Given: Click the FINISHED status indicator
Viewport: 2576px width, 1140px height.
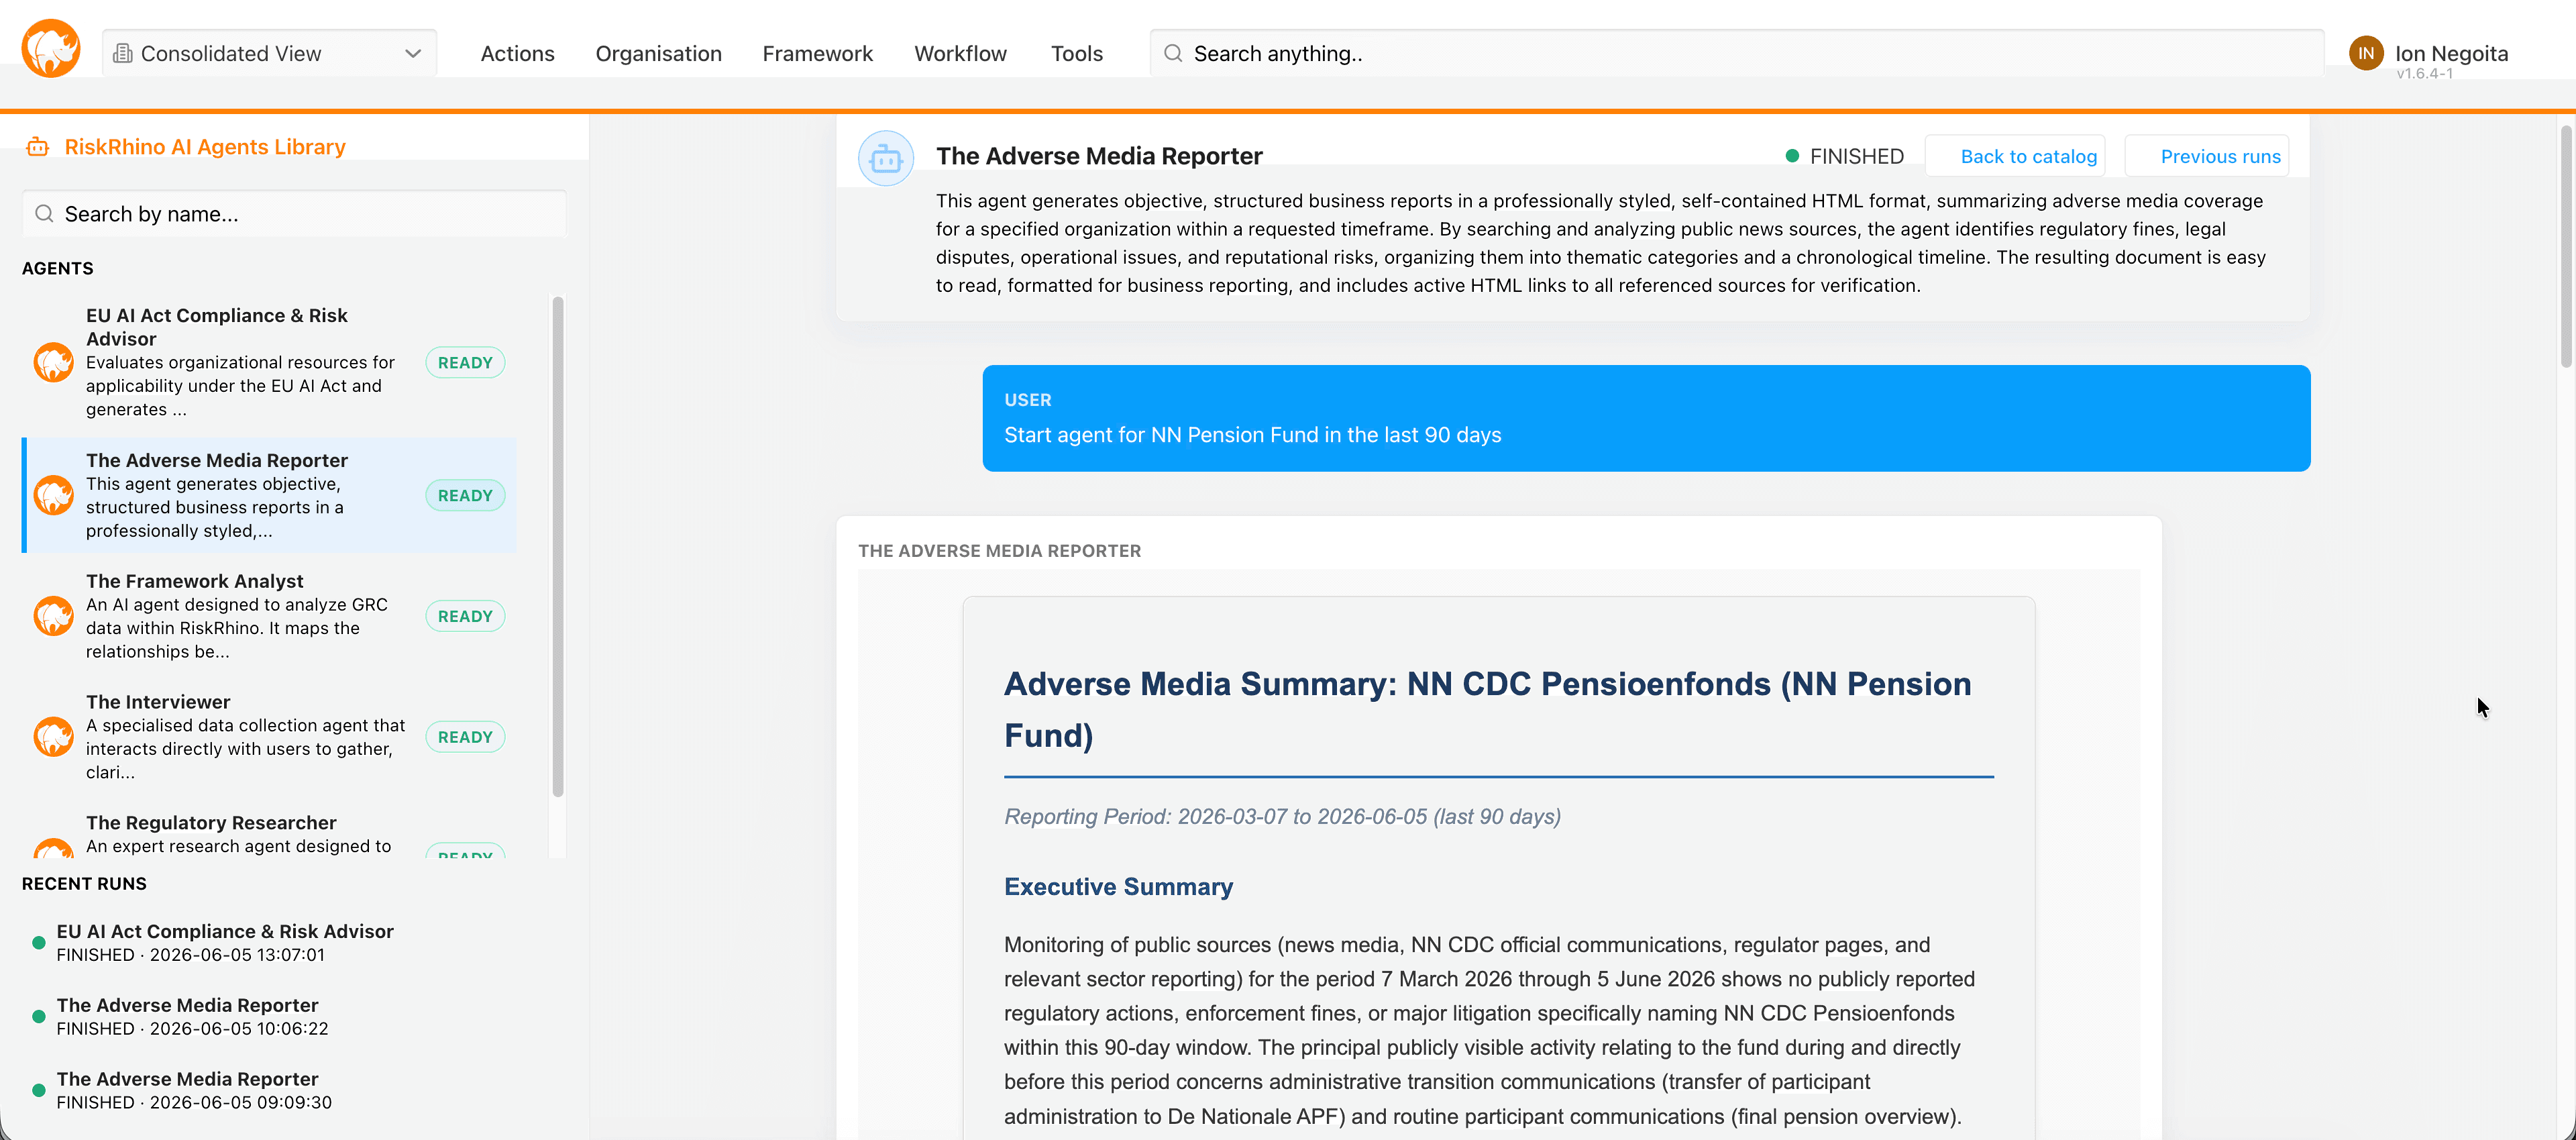Looking at the screenshot, I should pos(1845,156).
